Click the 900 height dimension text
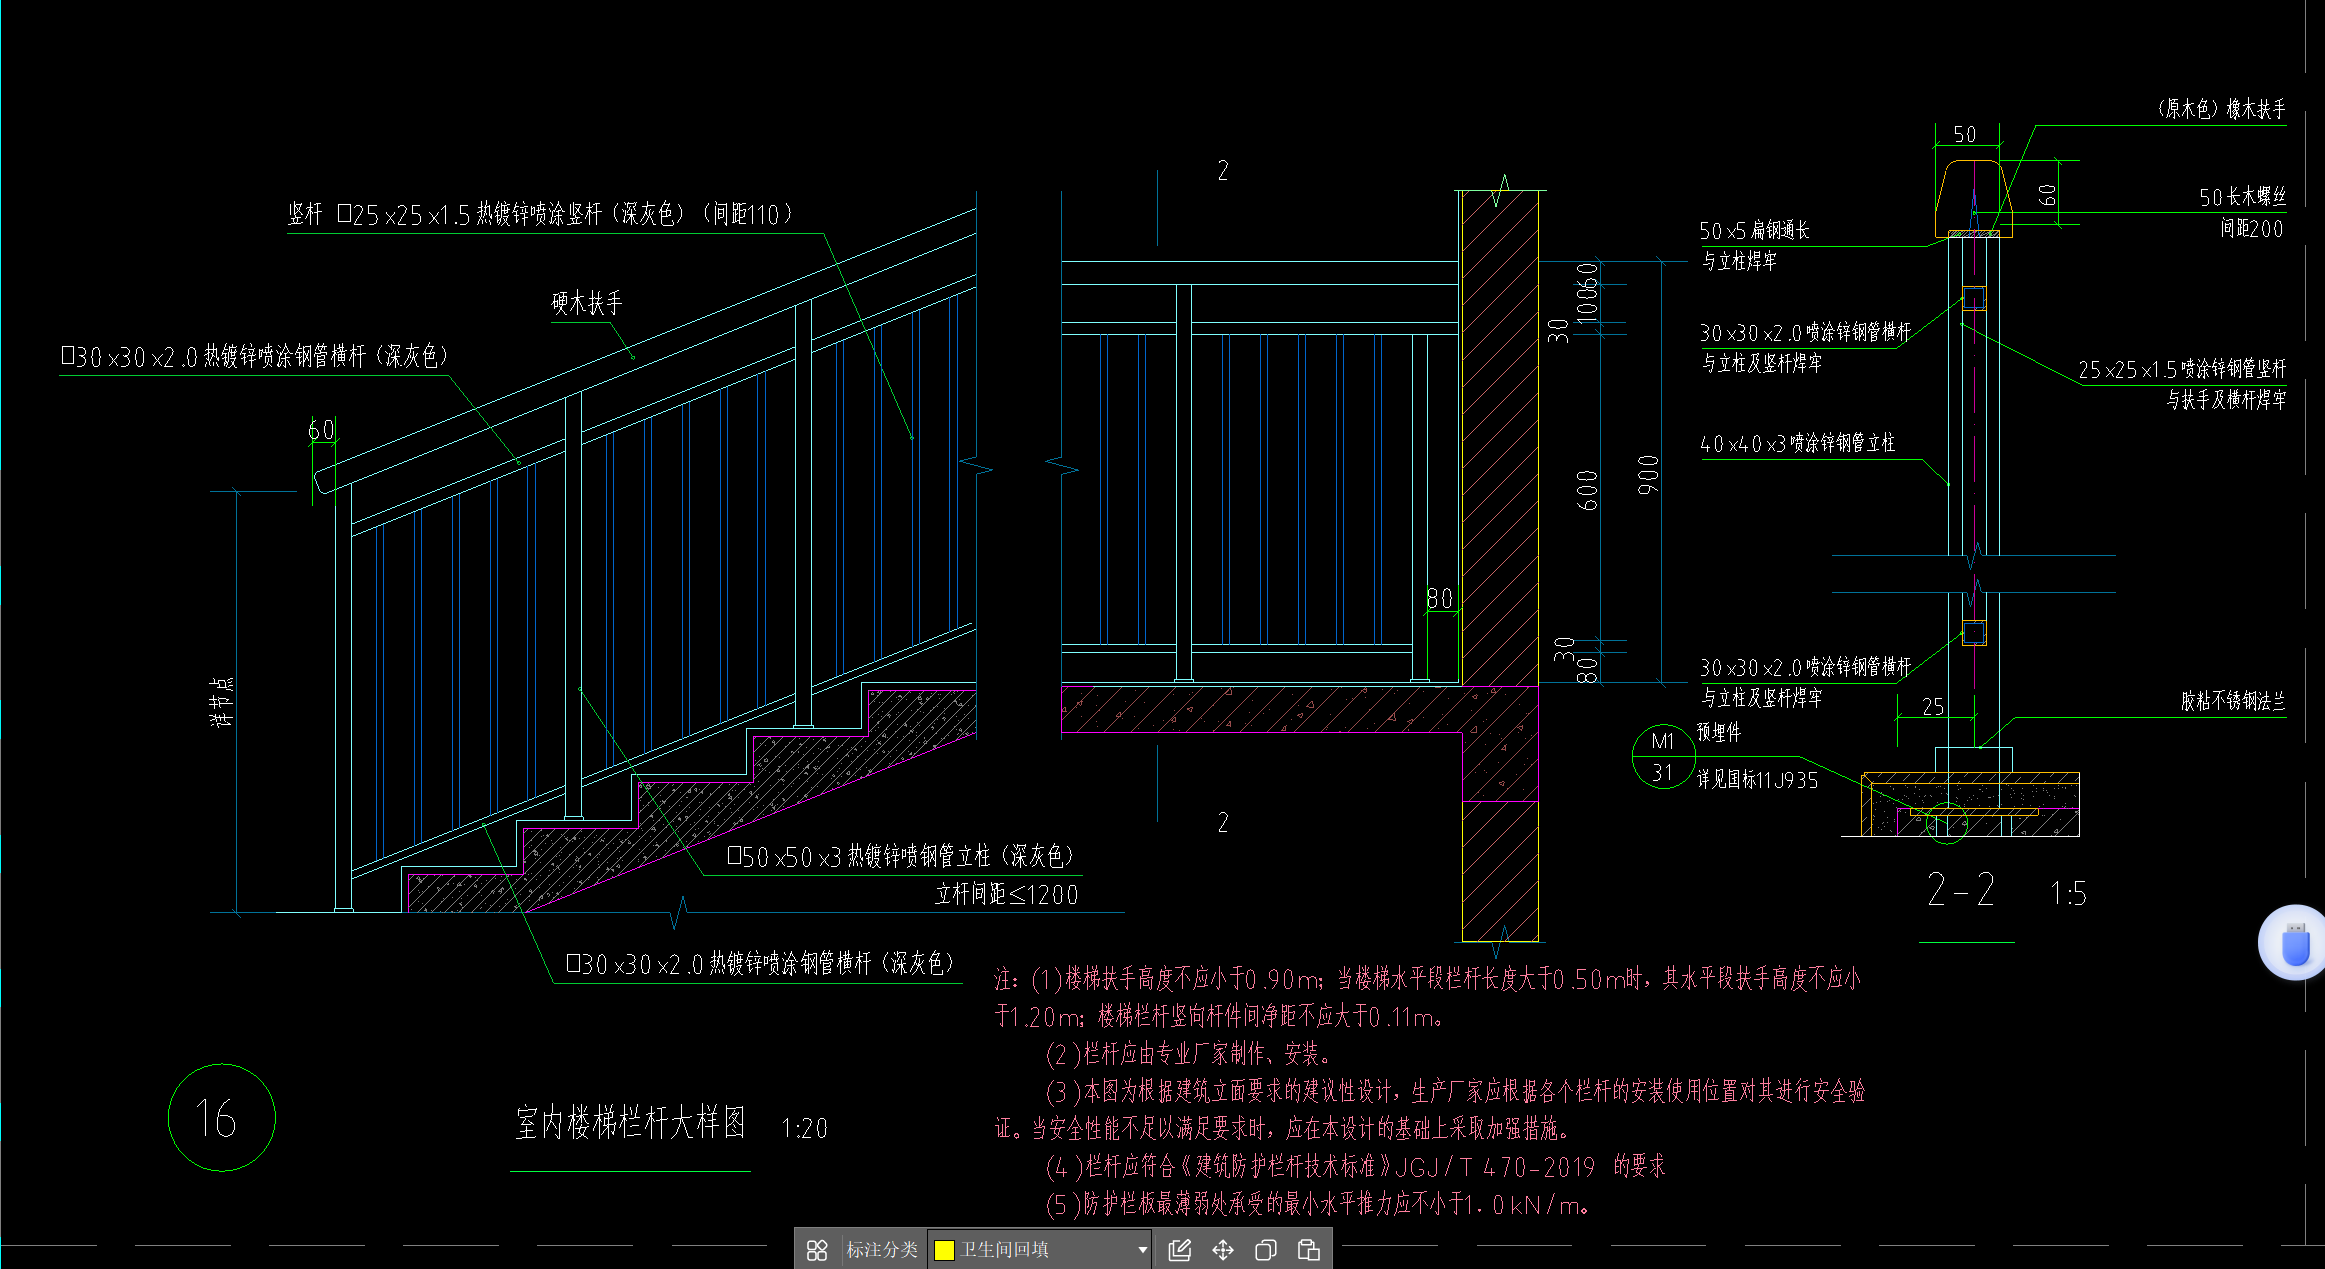The image size is (2325, 1269). [x=1649, y=474]
